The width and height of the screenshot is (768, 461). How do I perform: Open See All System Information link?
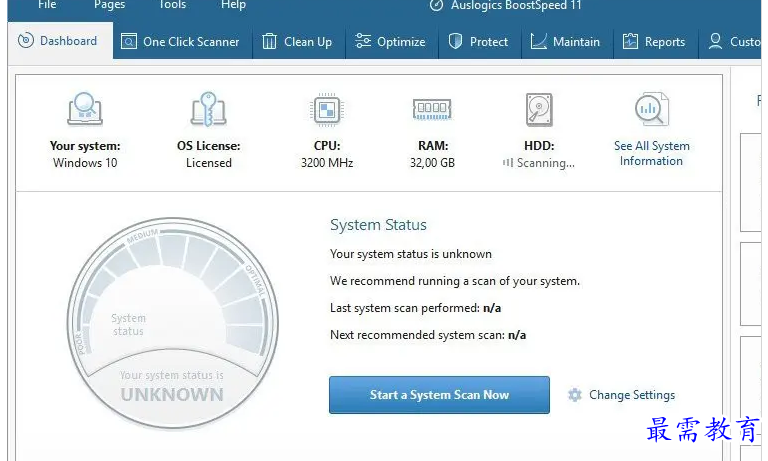651,153
